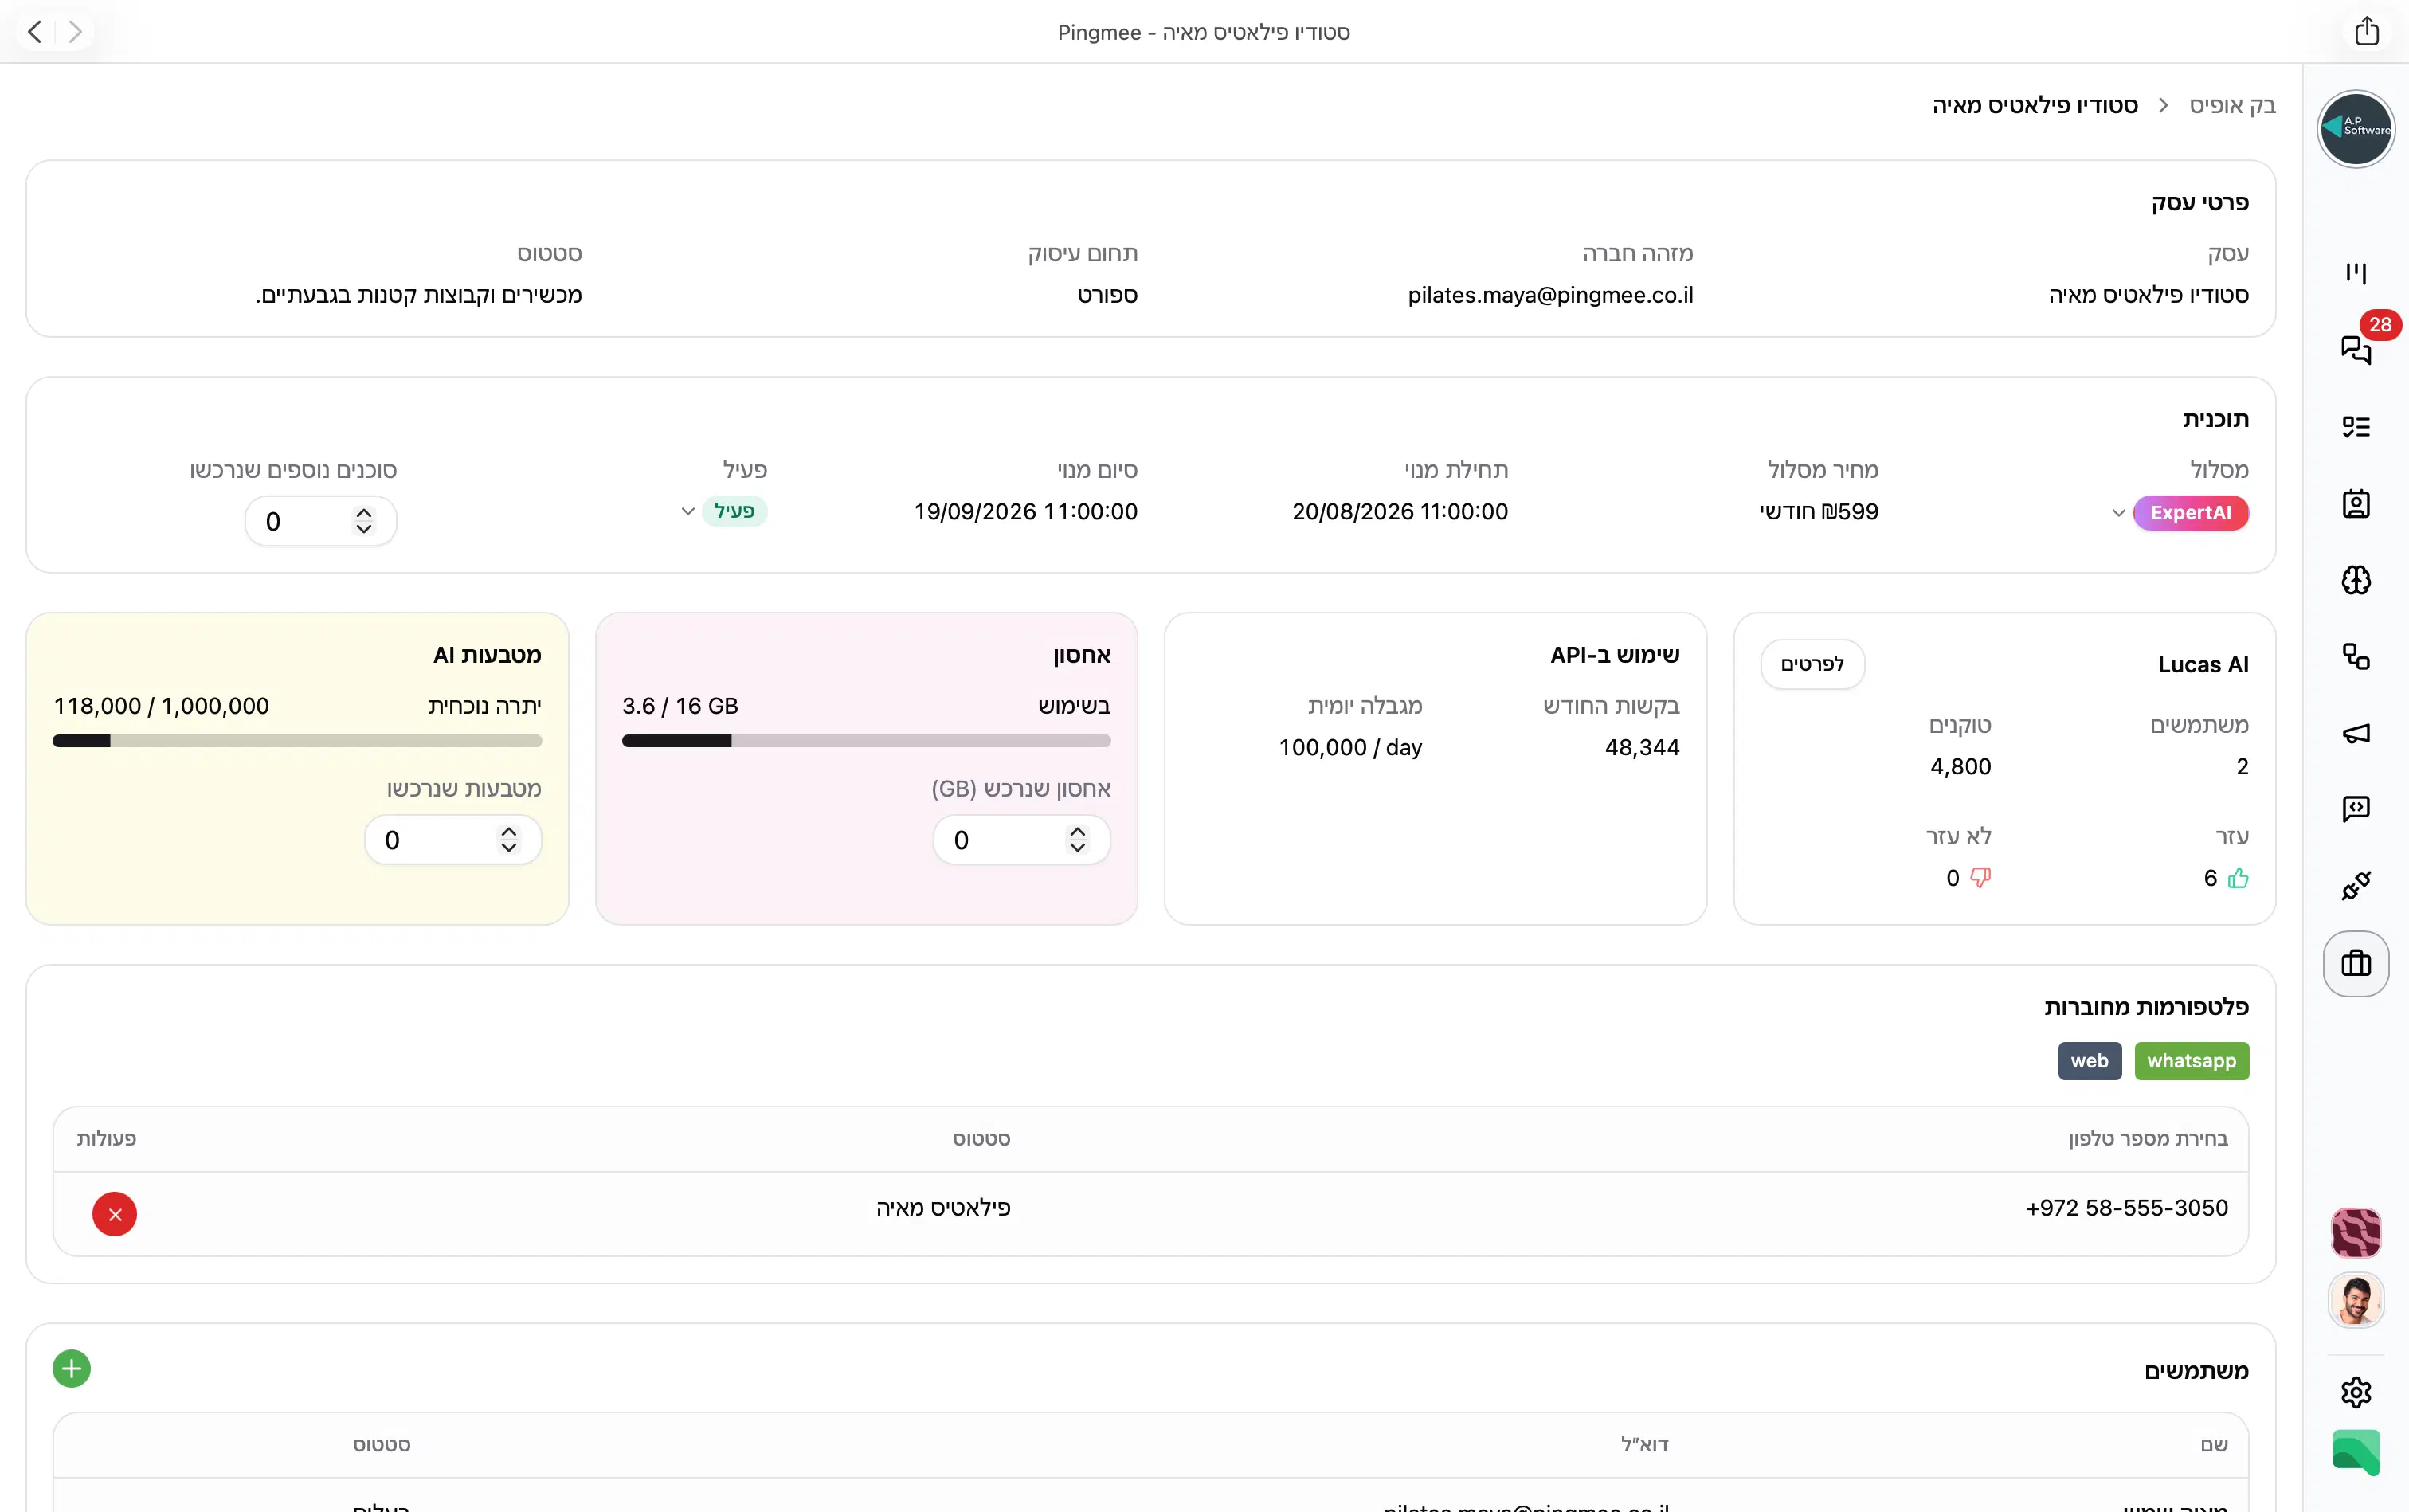The image size is (2409, 1512).
Task: Click the 4,800 tokens value
Action: point(1960,766)
